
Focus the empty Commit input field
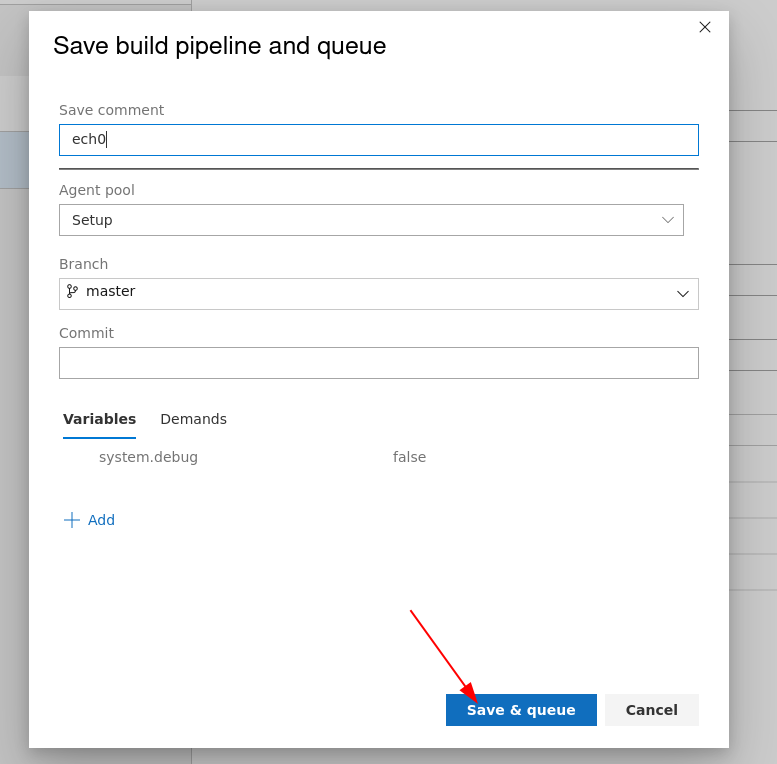pos(378,363)
